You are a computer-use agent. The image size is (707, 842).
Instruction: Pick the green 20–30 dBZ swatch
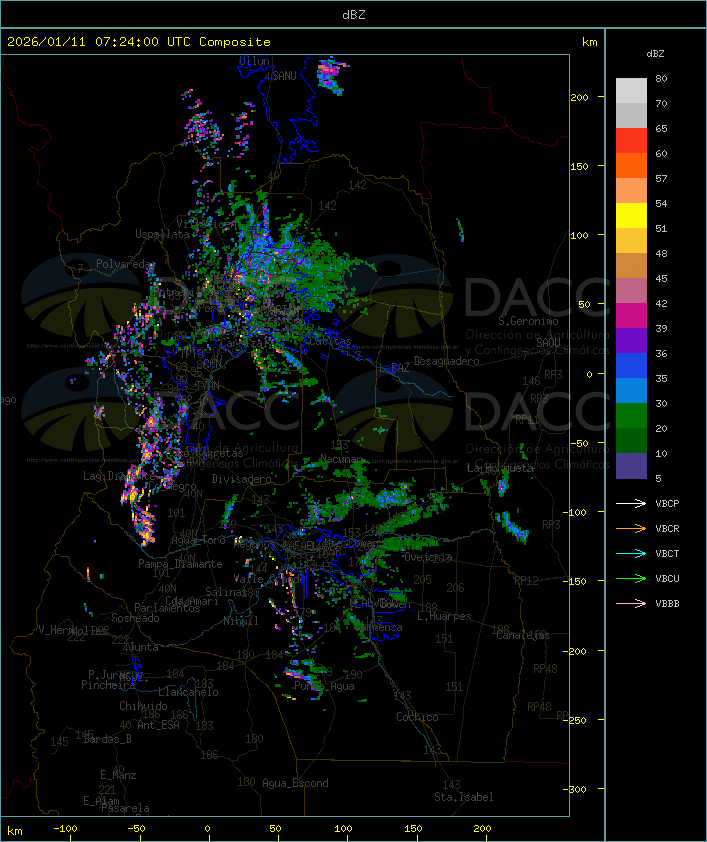[x=631, y=415]
